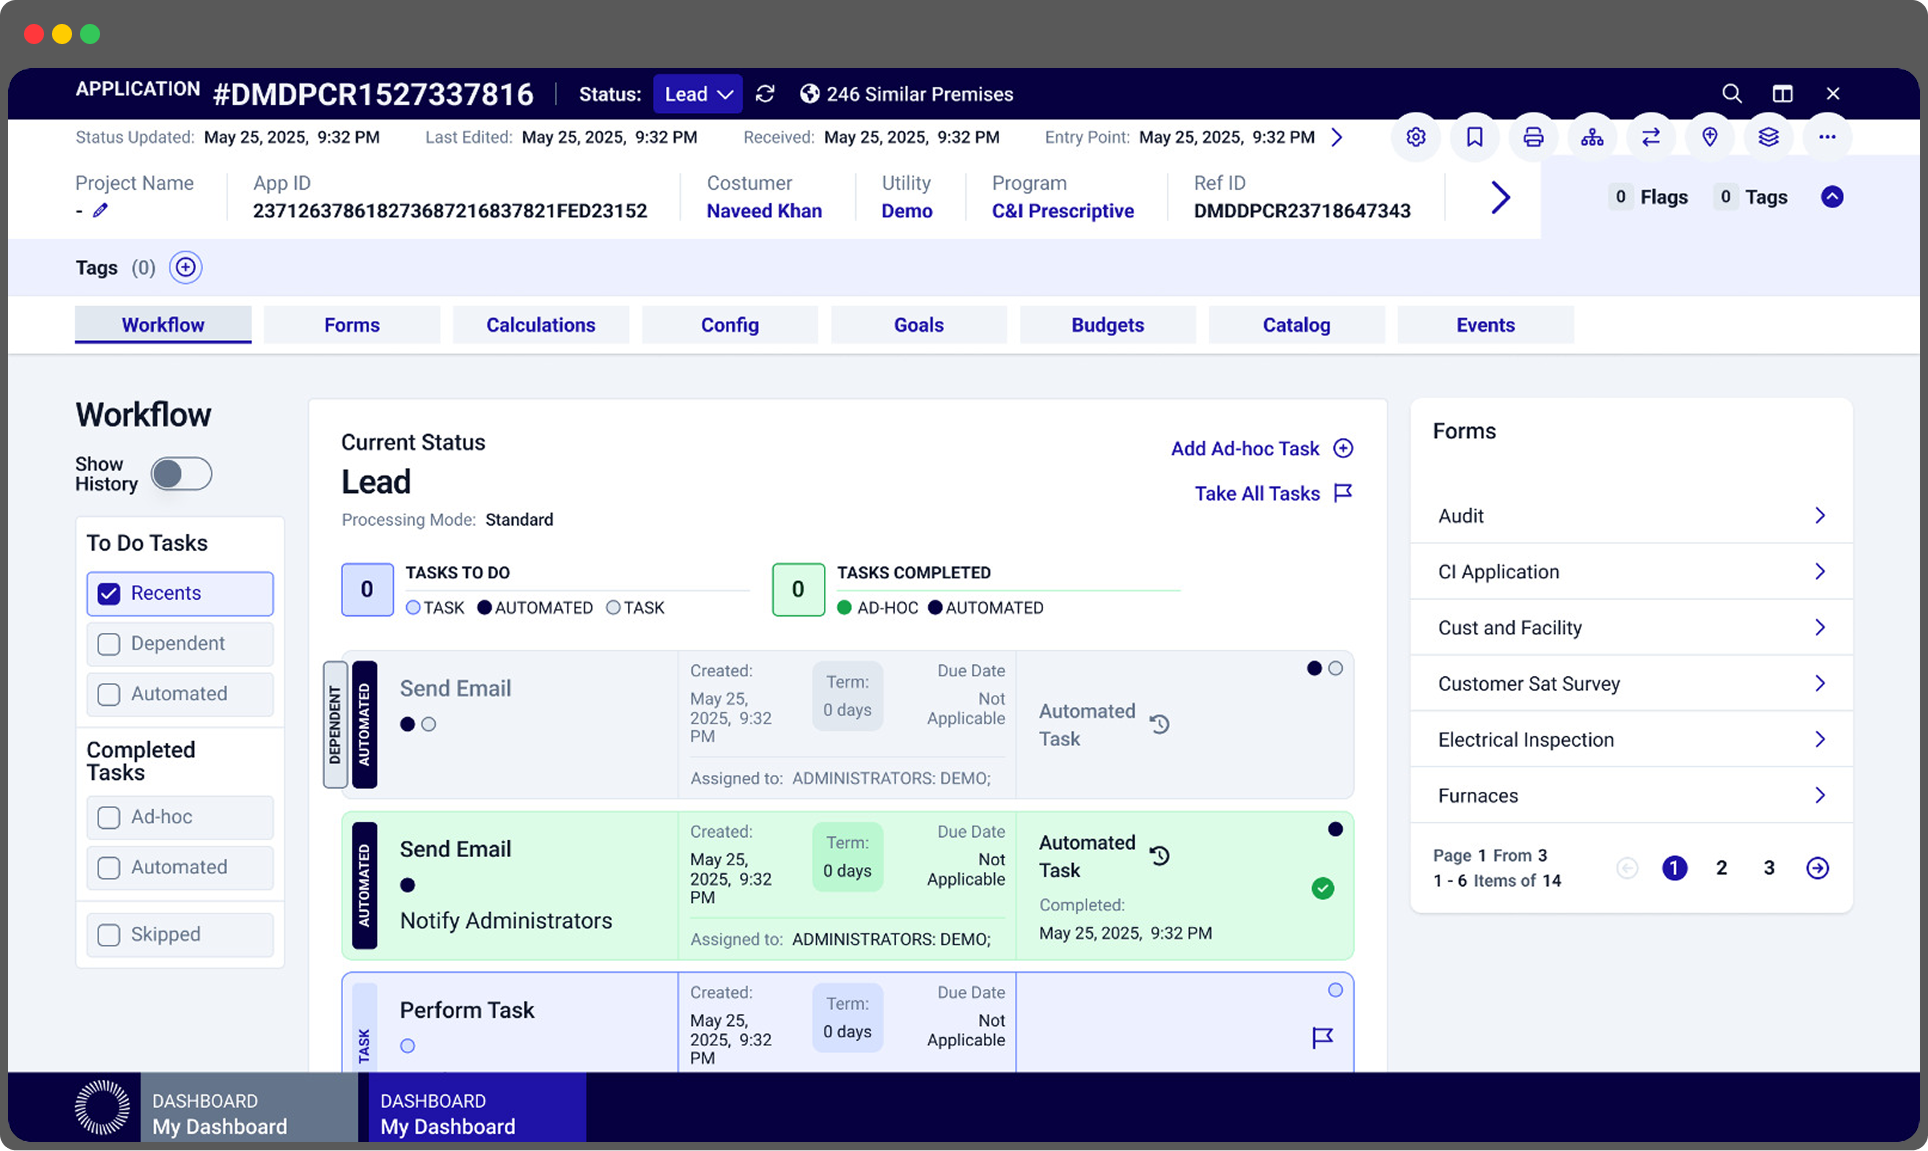Image resolution: width=1928 pixels, height=1151 pixels.
Task: Check the Skipped checkbox
Action: pos(109,935)
